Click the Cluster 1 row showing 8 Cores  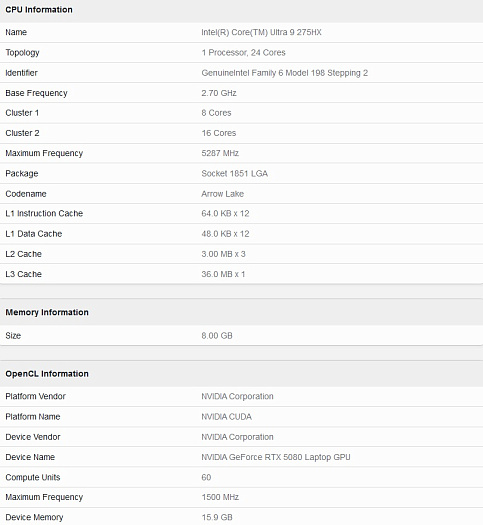(x=241, y=113)
